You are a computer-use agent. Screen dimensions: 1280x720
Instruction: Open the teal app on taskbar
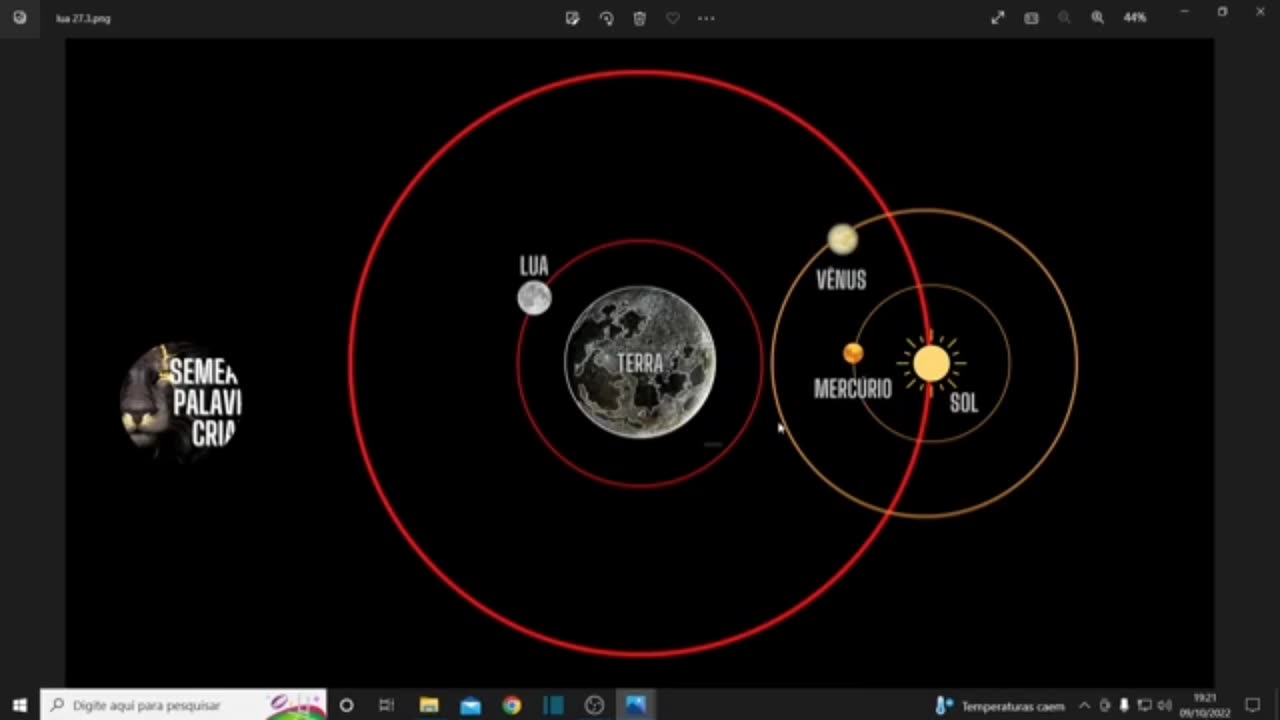coord(553,705)
